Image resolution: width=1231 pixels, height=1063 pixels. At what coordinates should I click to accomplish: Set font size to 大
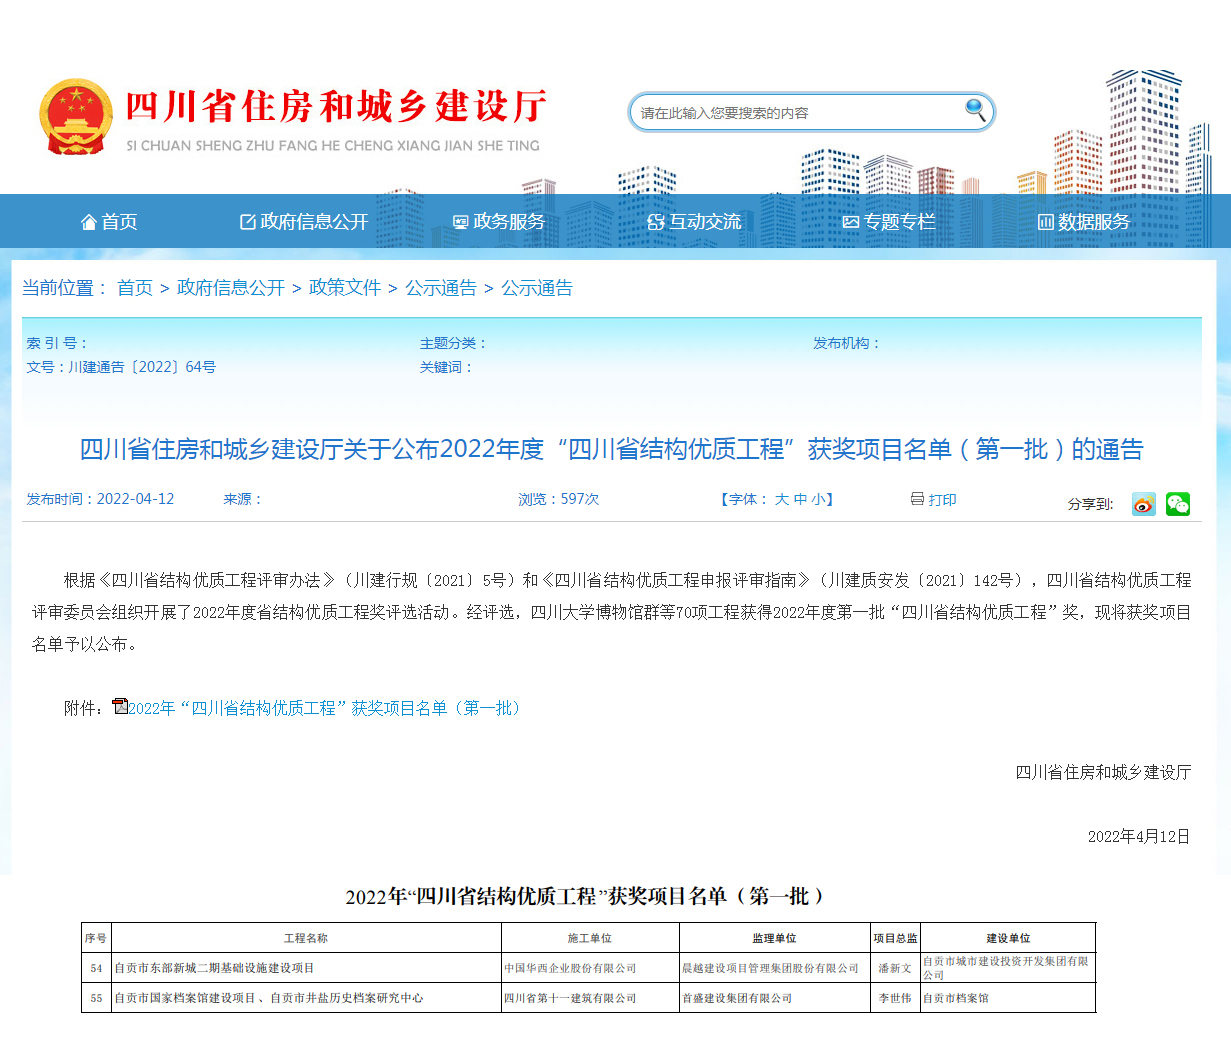pyautogui.click(x=782, y=499)
